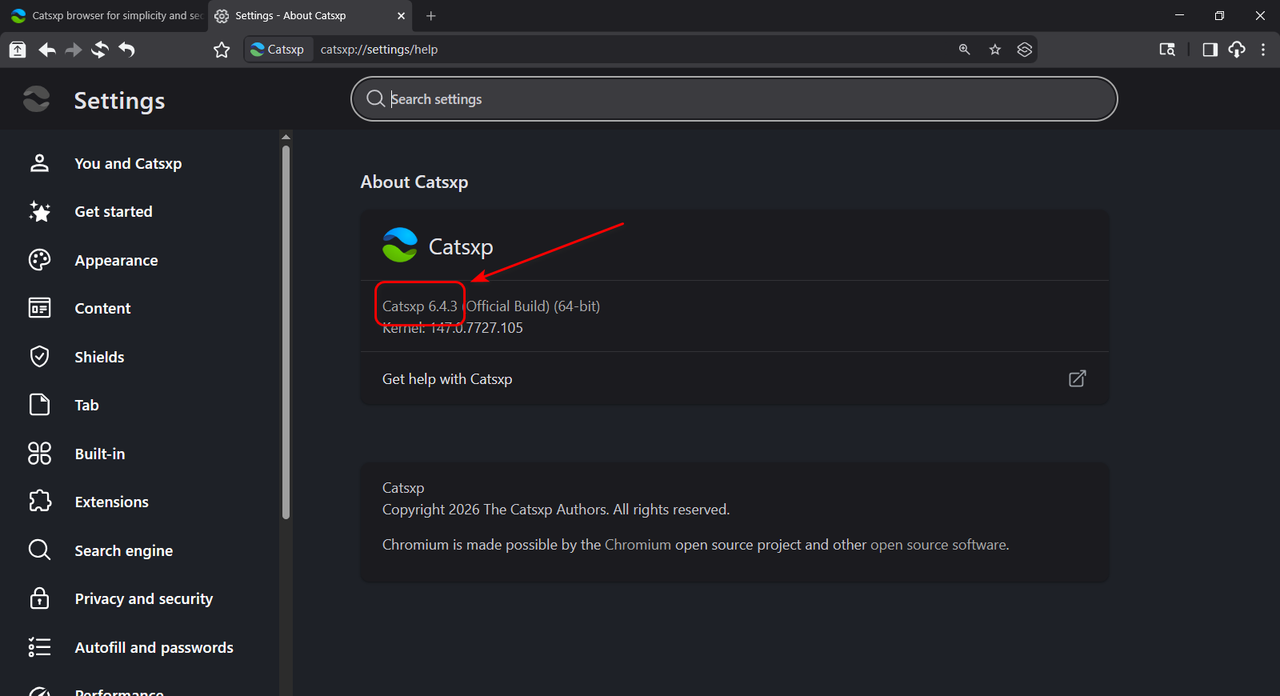
Task: Click the shield check icon for Shields
Action: click(x=39, y=357)
